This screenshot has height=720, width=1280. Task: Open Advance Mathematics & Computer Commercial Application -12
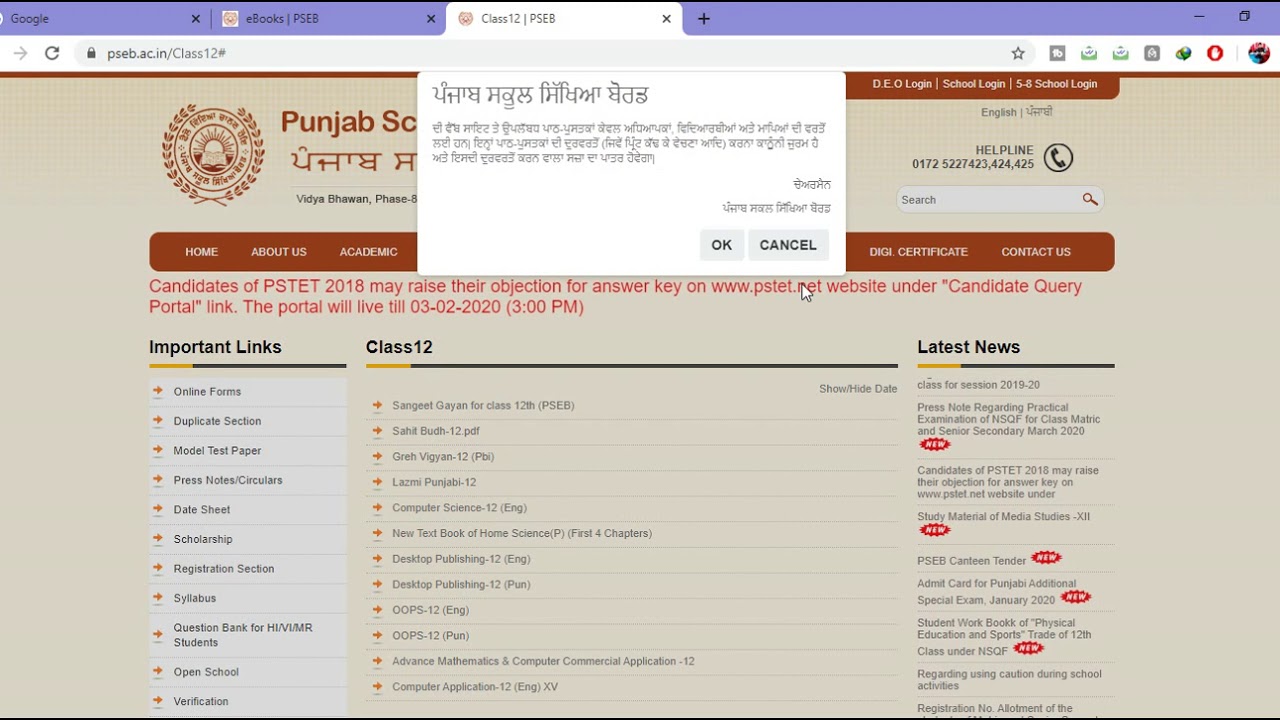point(543,661)
